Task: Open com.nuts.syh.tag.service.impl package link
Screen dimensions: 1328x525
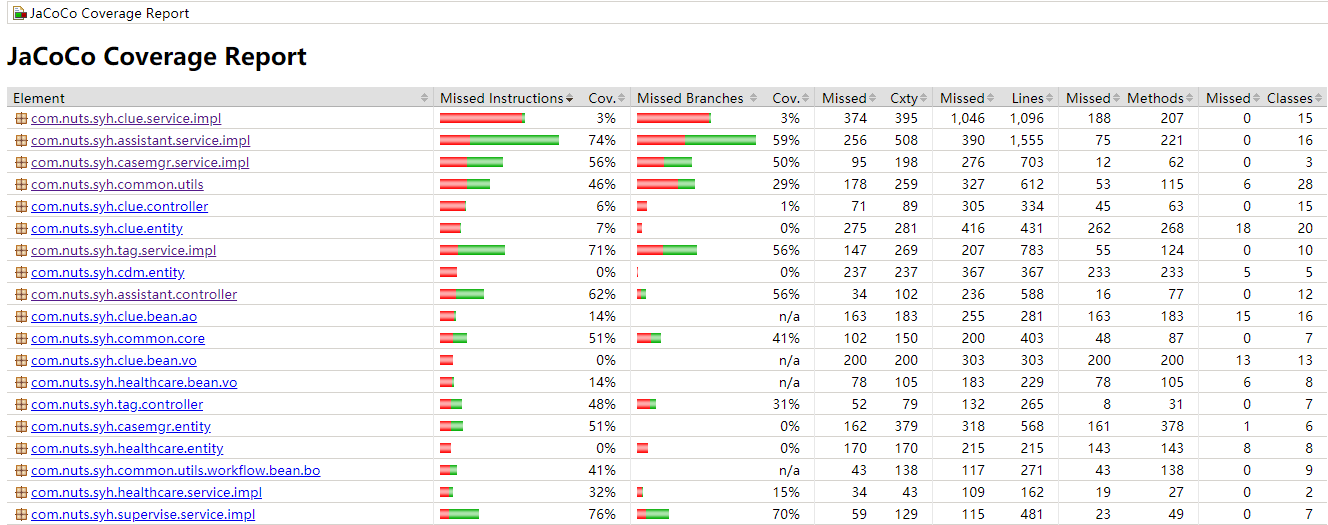Action: coord(123,251)
